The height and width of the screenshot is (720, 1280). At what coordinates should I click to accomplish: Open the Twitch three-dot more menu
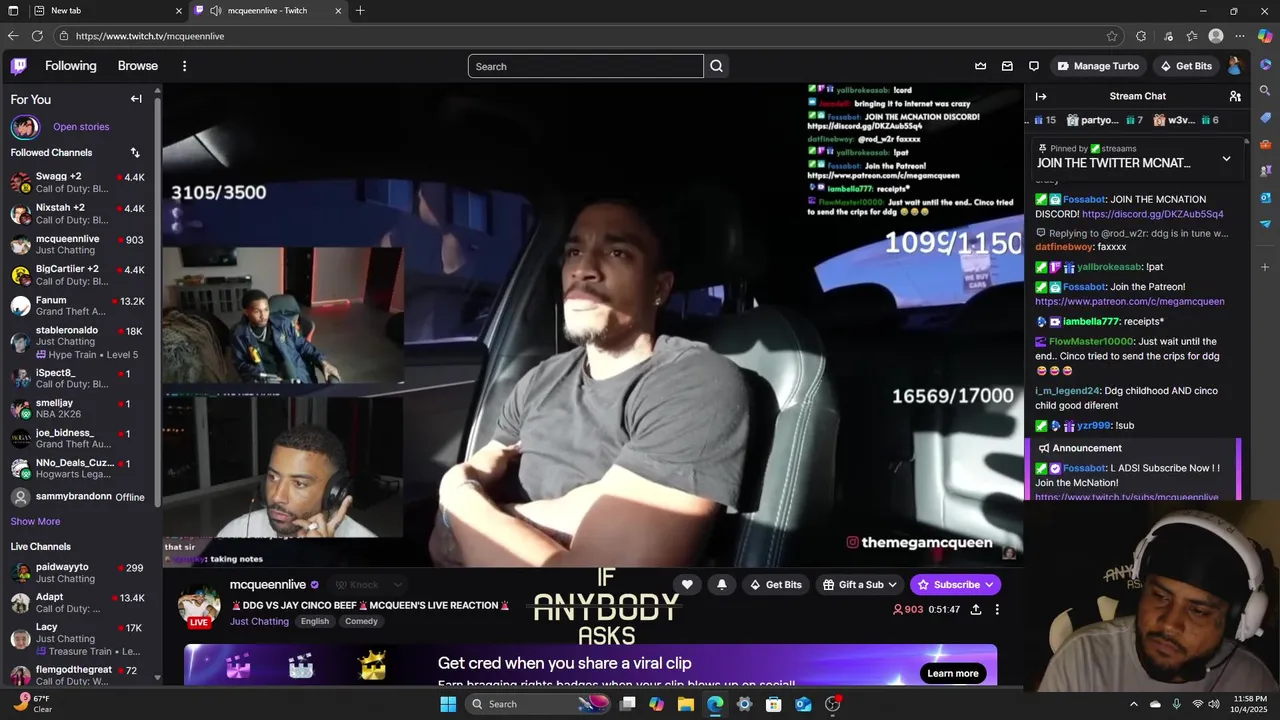pyautogui.click(x=184, y=66)
